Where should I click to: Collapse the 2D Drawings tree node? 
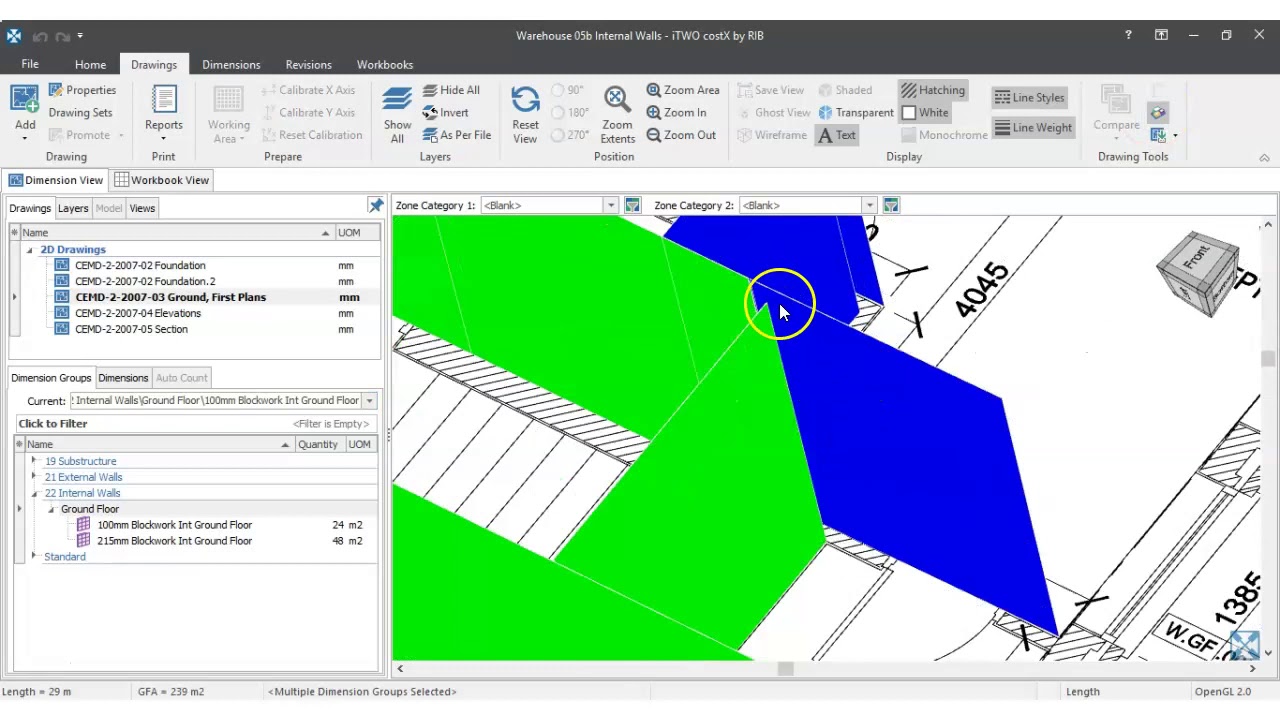(x=30, y=250)
